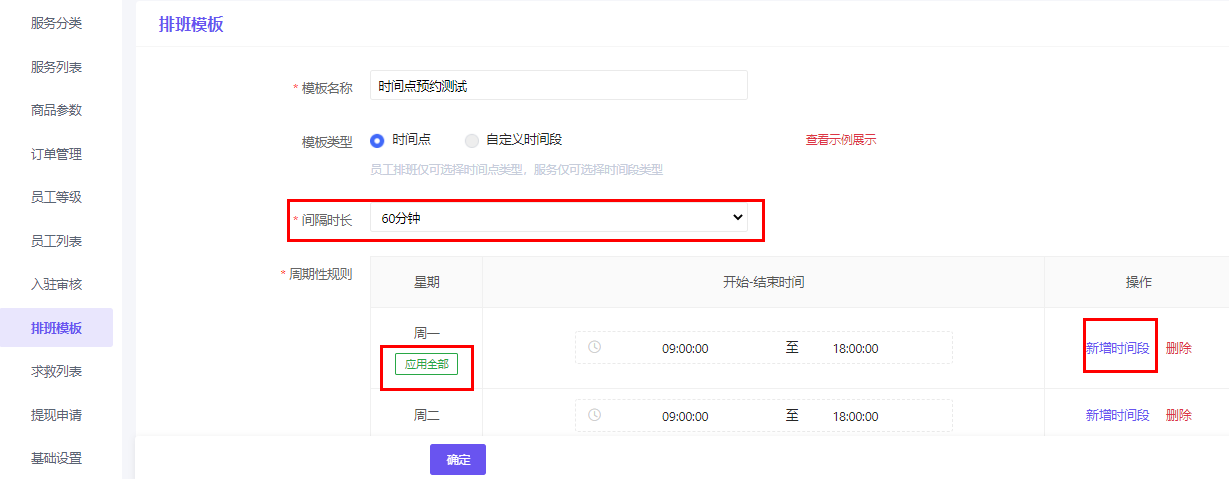Select 提现申请 in the sidebar menu
This screenshot has height=479, width=1229.
click(x=56, y=415)
